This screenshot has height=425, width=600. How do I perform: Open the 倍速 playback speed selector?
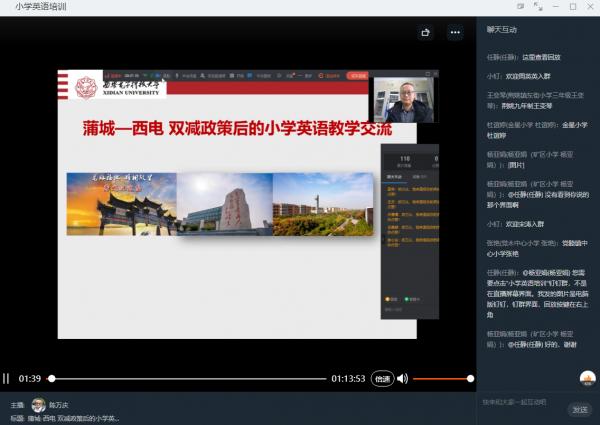click(382, 379)
